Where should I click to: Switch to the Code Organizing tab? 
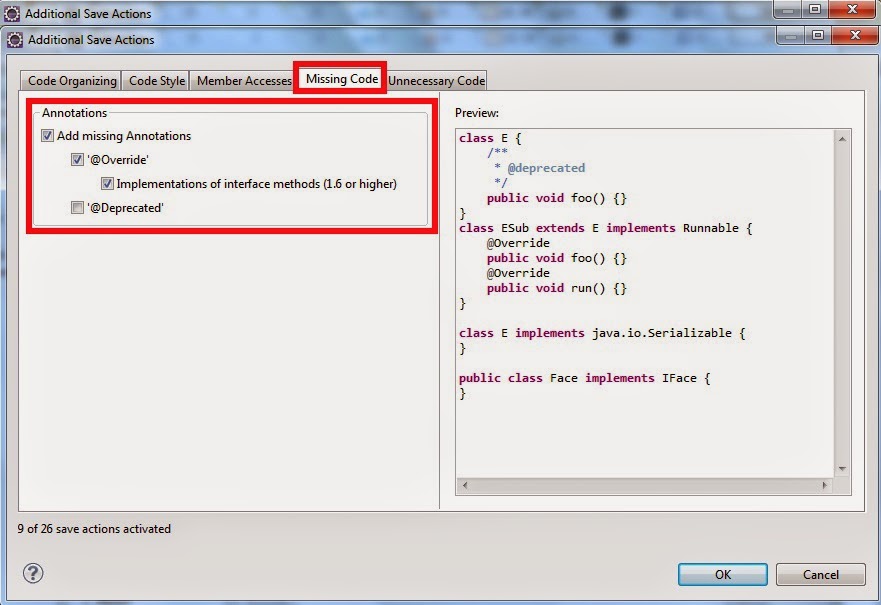[x=69, y=80]
